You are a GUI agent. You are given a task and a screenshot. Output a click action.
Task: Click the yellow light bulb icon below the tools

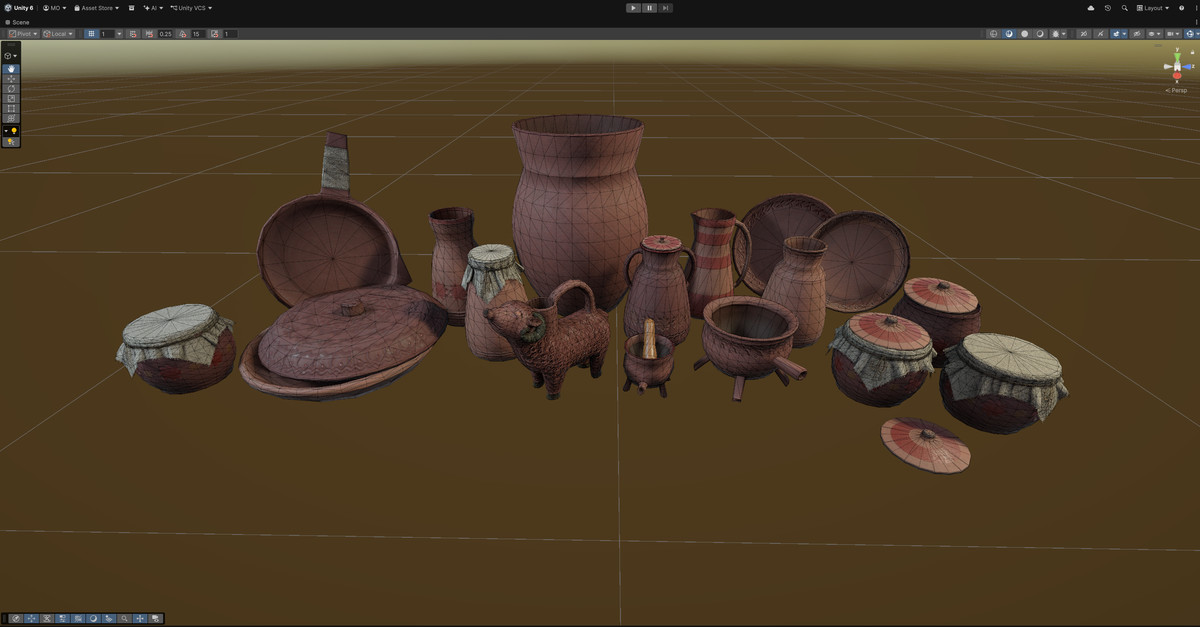click(x=14, y=131)
